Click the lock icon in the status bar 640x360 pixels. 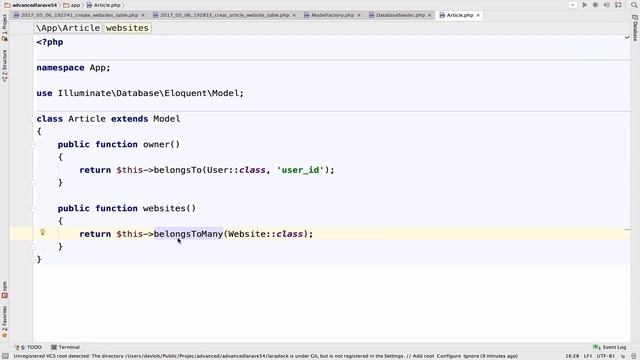click(x=623, y=356)
